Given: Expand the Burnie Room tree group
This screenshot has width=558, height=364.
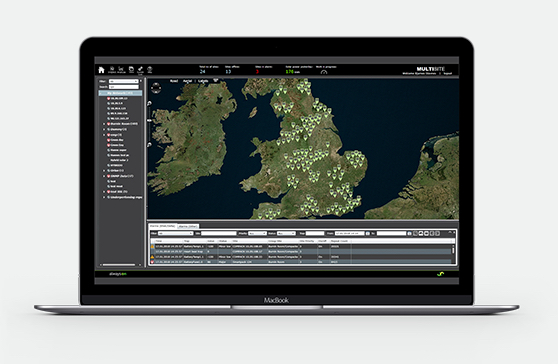Looking at the screenshot, I should 104,124.
